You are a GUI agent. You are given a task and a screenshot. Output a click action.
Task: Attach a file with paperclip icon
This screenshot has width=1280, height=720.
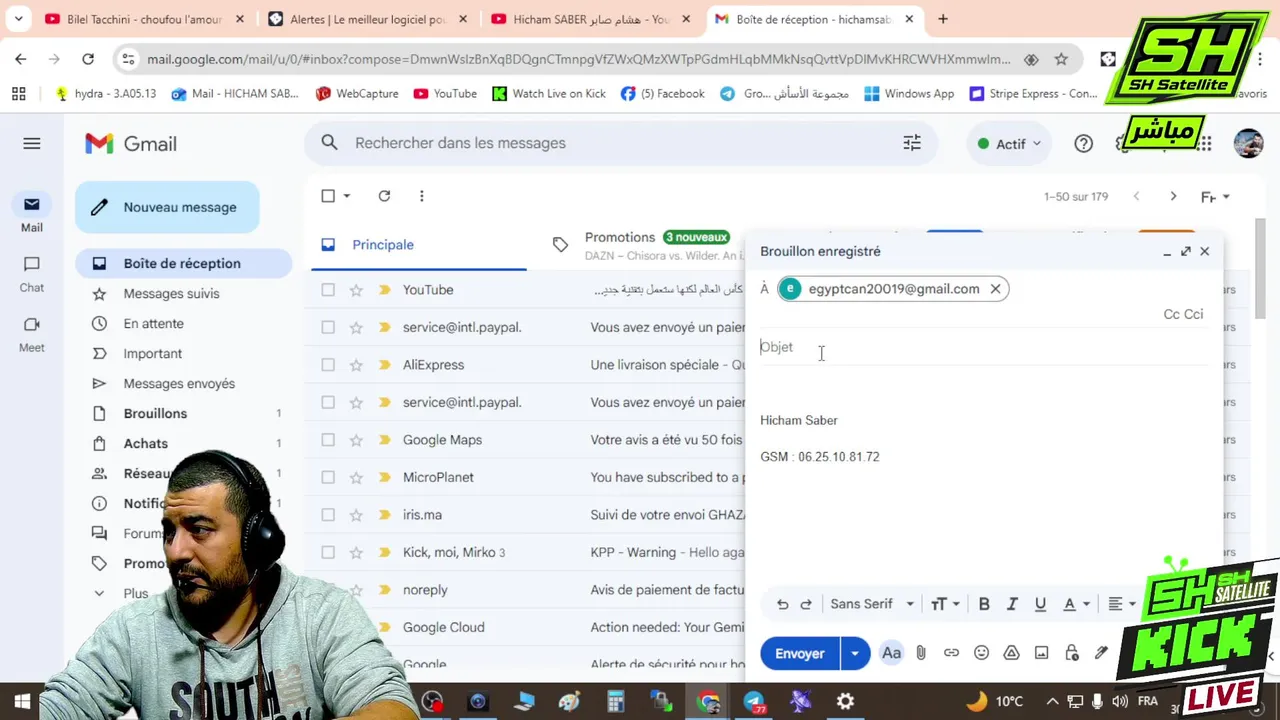pos(921,653)
